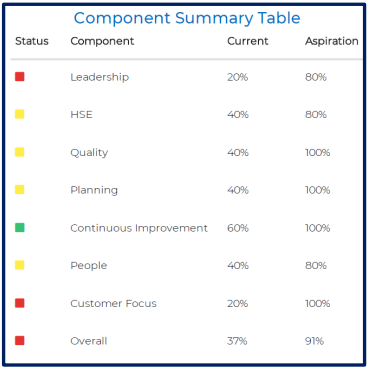The height and width of the screenshot is (368, 368).
Task: Sort by the Status column header
Action: pyautogui.click(x=32, y=41)
